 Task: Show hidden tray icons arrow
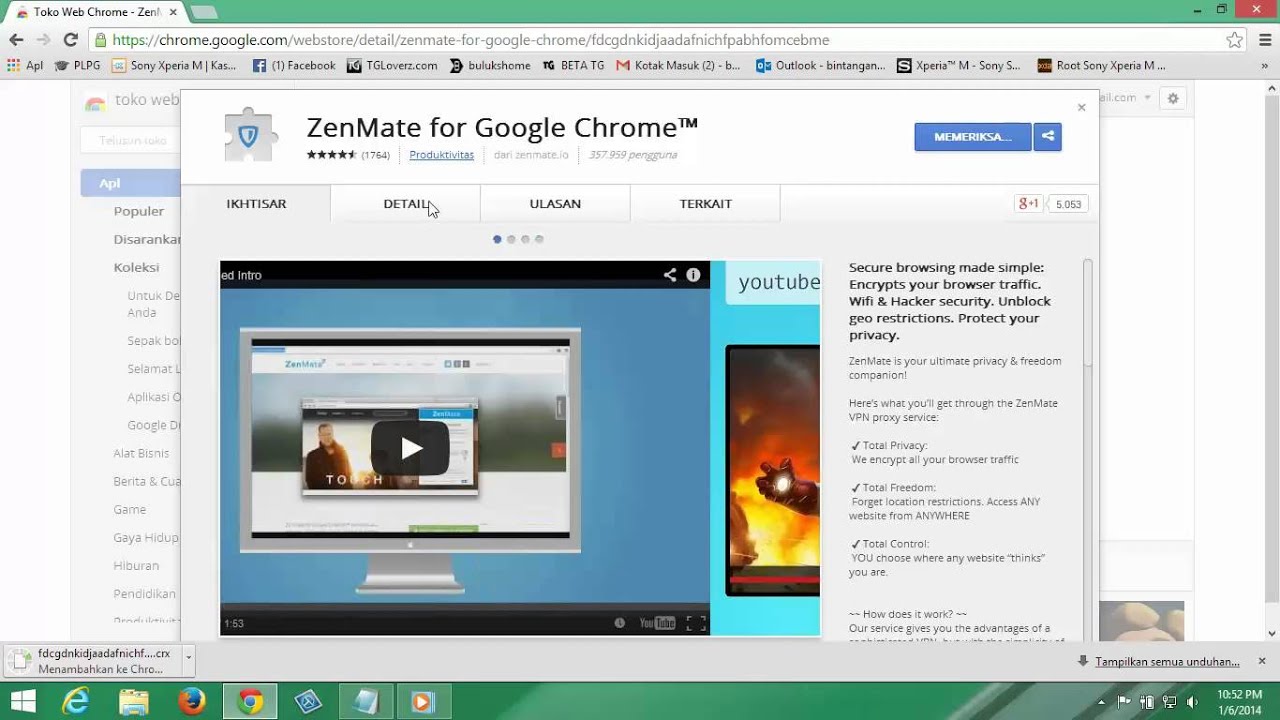click(1102, 702)
